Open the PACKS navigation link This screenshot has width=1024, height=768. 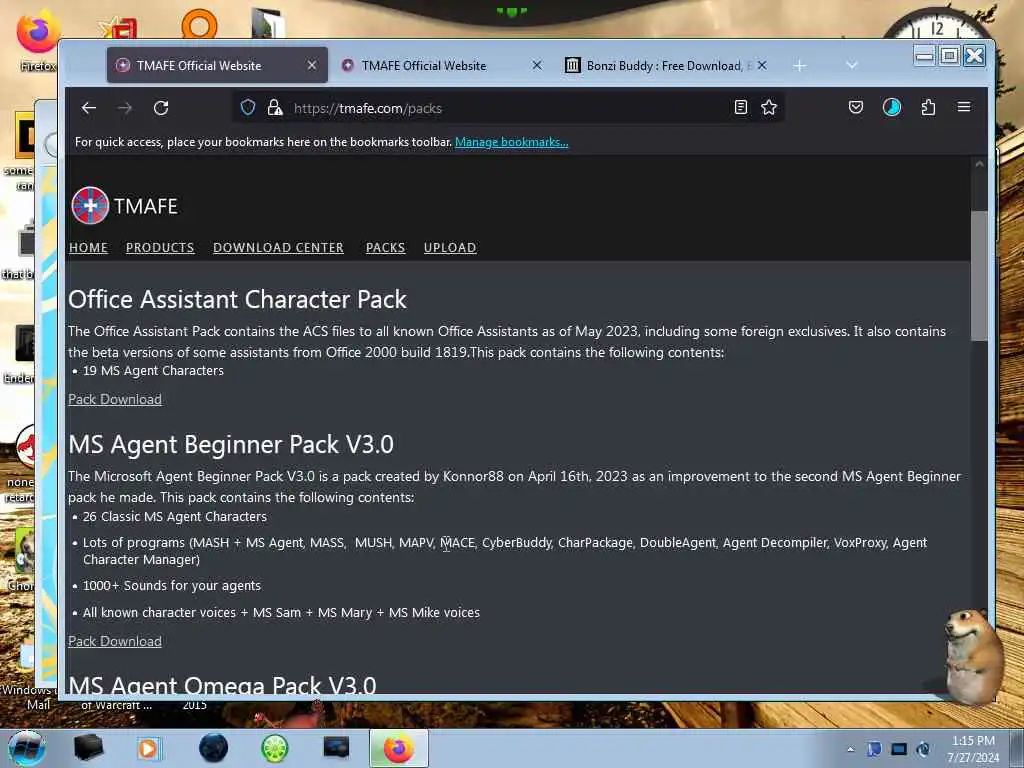[x=385, y=248]
